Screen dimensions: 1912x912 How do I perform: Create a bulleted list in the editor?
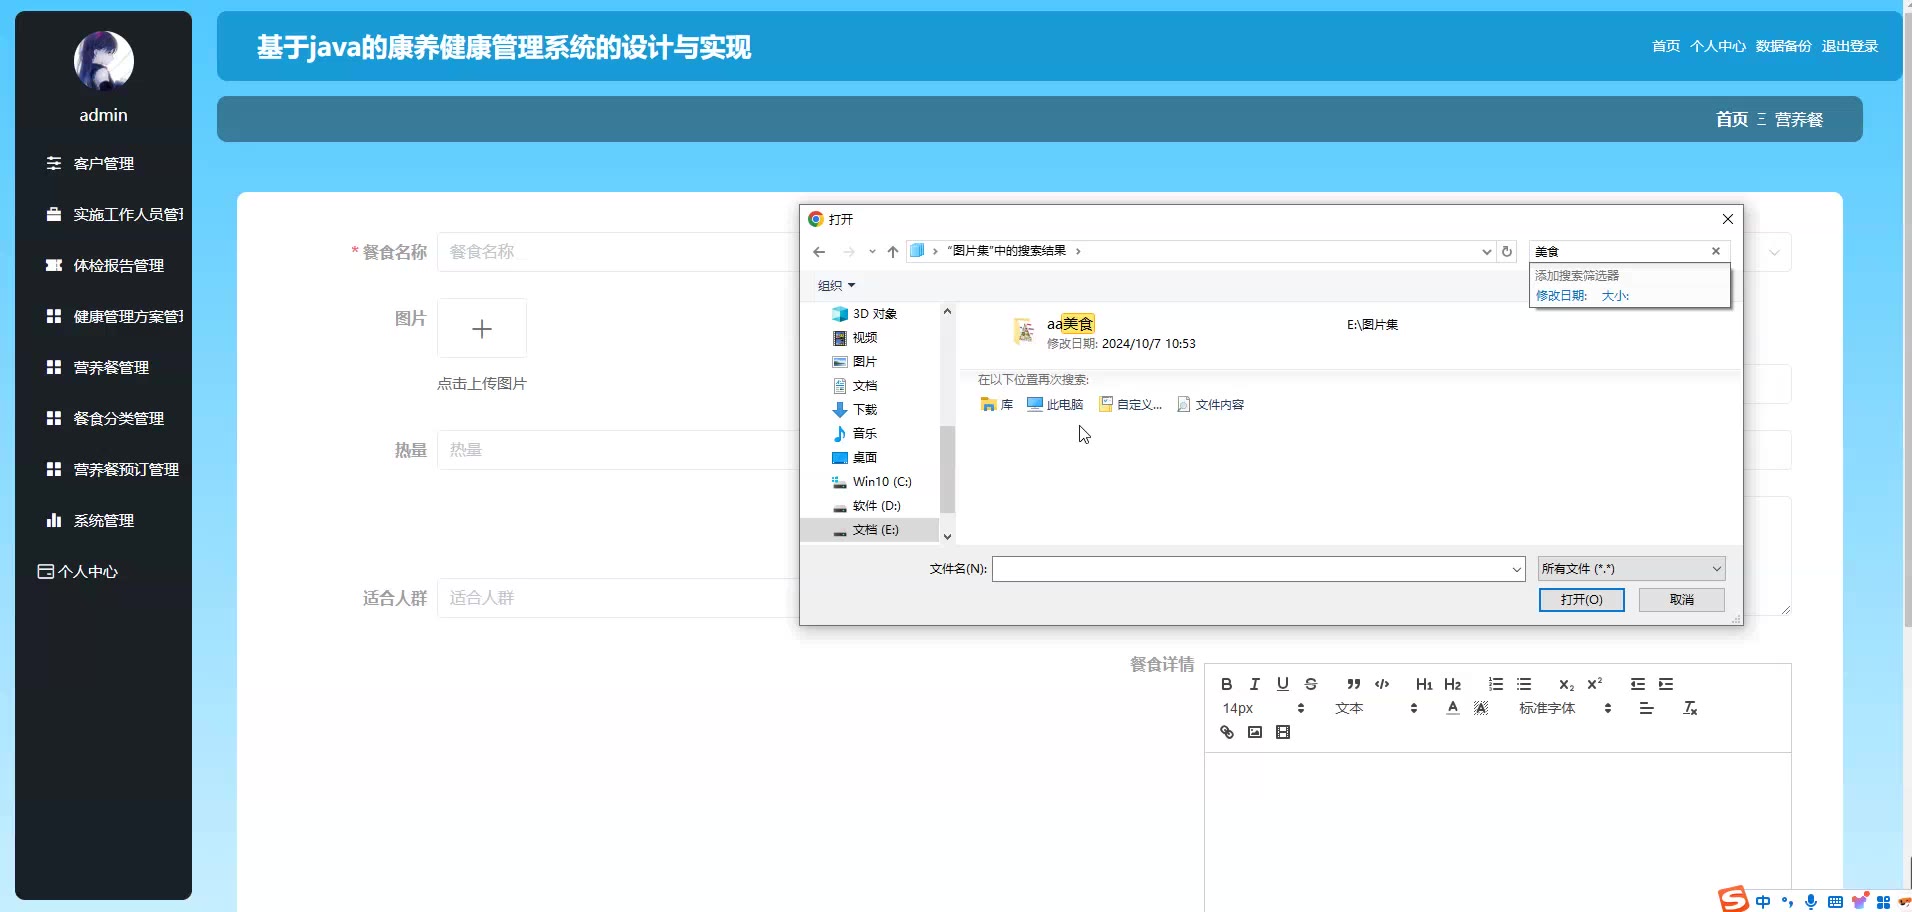coord(1524,684)
